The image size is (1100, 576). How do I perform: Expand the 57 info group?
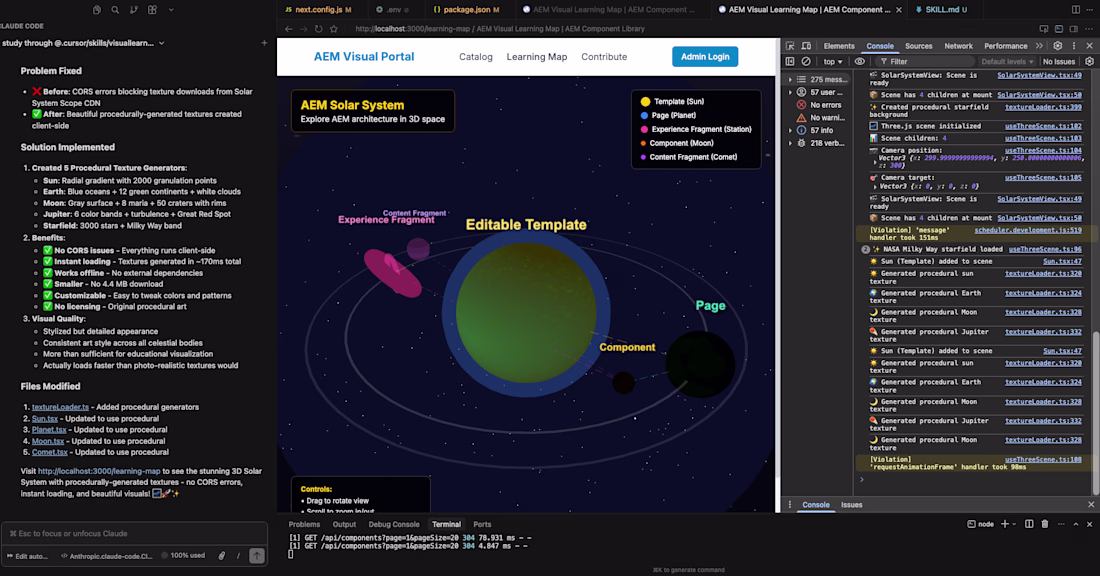click(791, 130)
